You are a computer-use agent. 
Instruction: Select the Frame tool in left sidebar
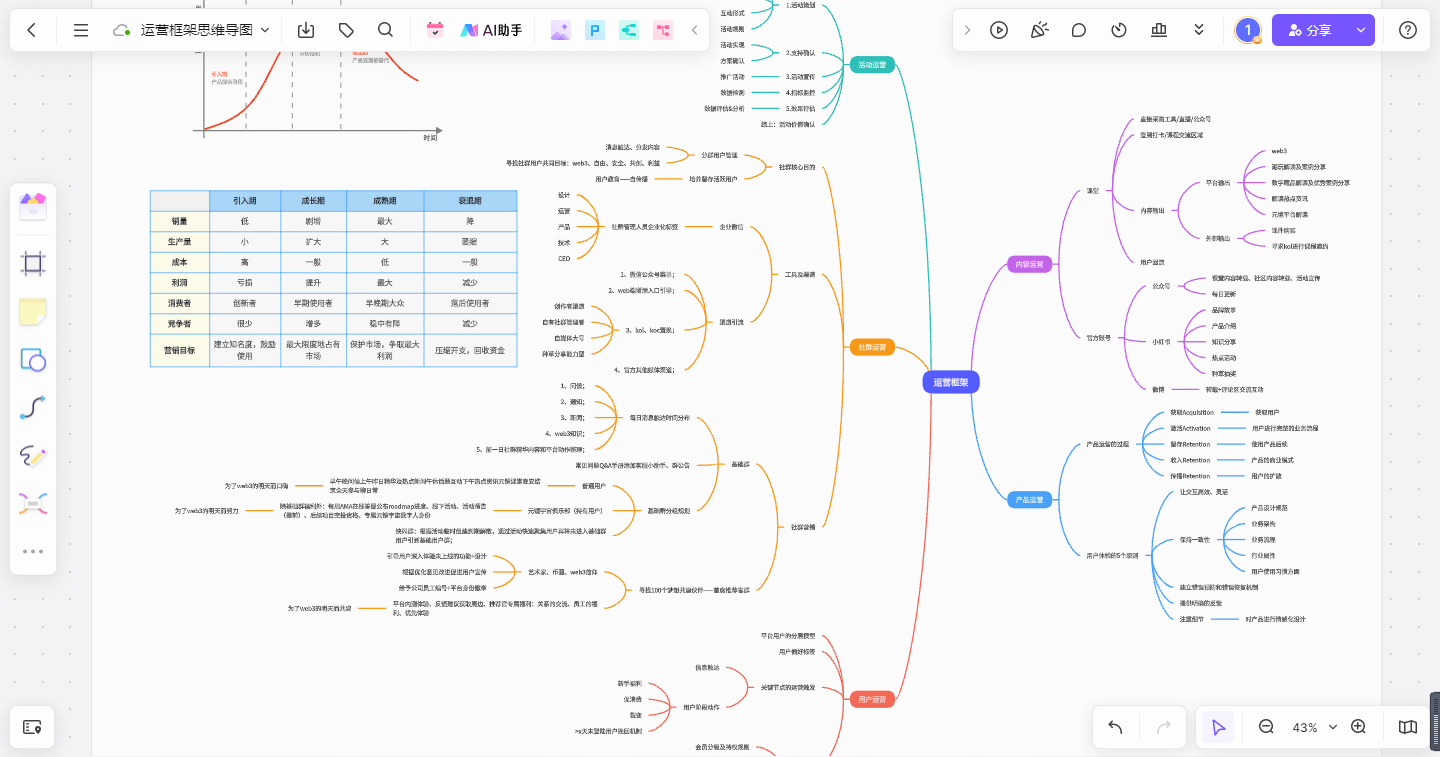point(33,263)
